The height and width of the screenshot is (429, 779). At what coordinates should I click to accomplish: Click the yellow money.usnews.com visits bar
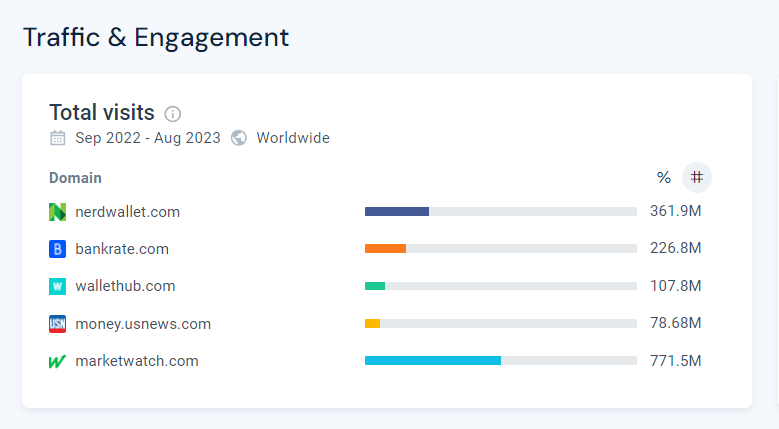pyautogui.click(x=373, y=323)
